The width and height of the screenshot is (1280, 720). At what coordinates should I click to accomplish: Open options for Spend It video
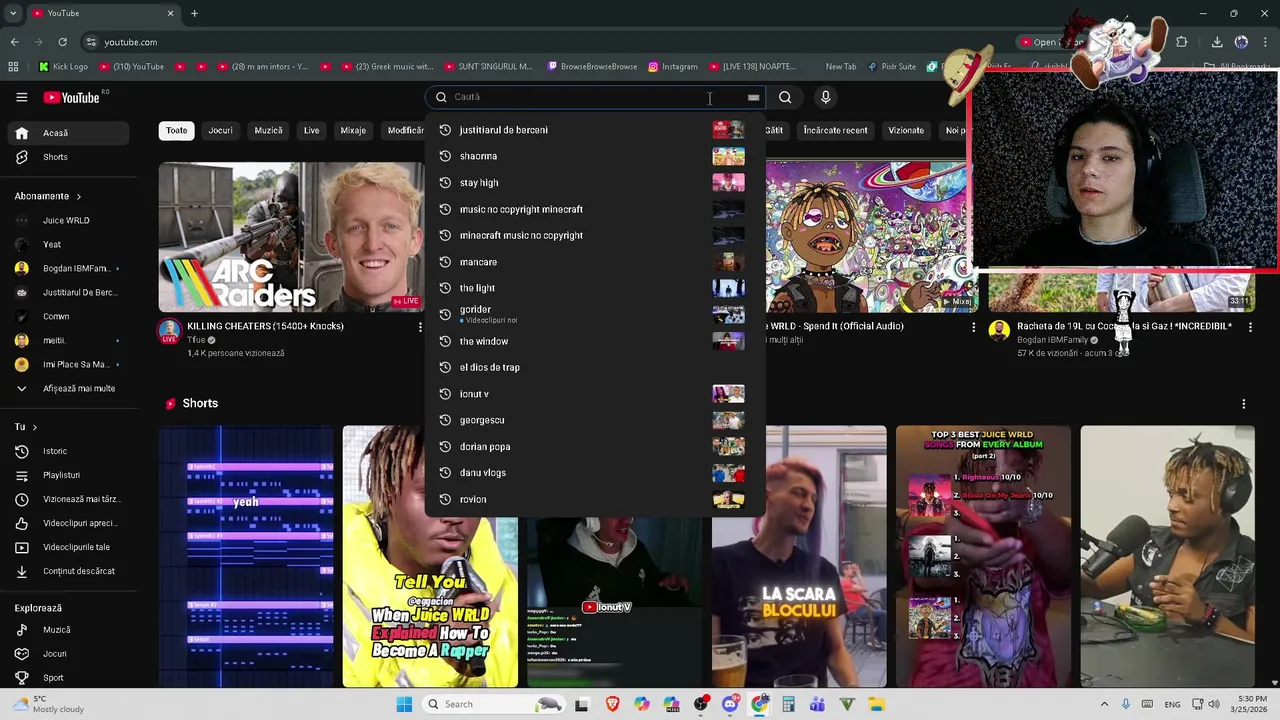973,327
